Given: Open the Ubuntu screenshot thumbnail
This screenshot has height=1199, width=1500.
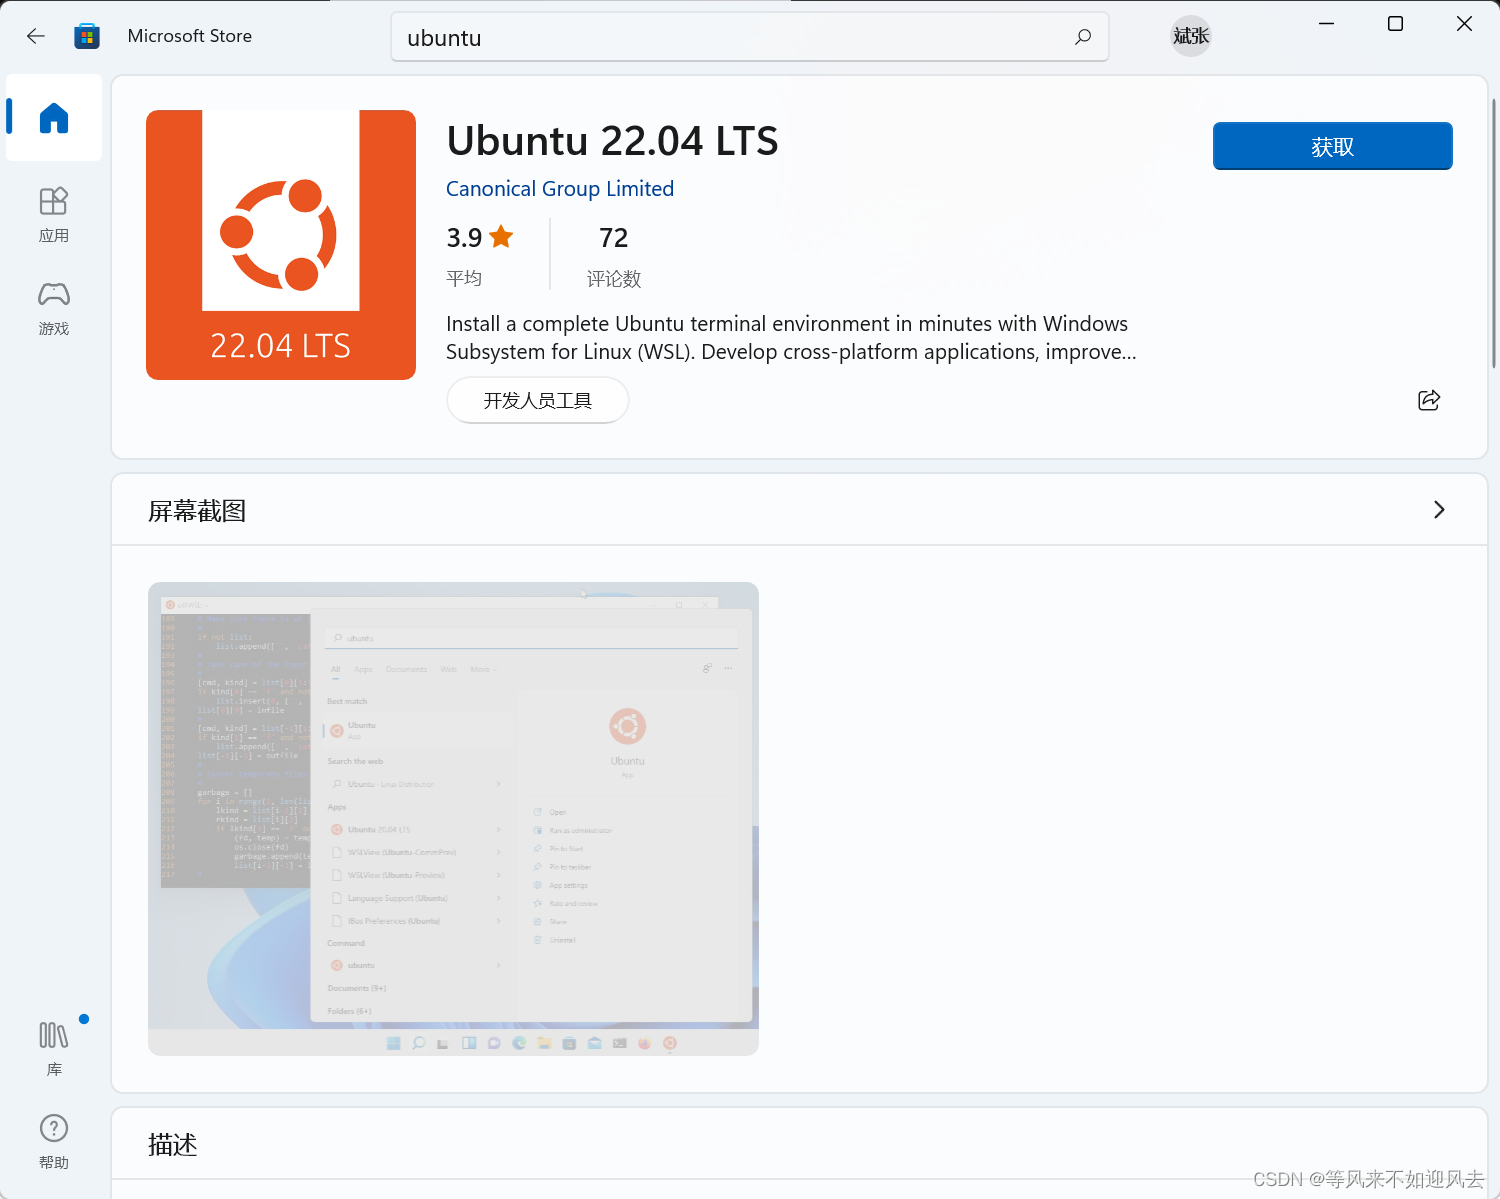Looking at the screenshot, I should [453, 819].
